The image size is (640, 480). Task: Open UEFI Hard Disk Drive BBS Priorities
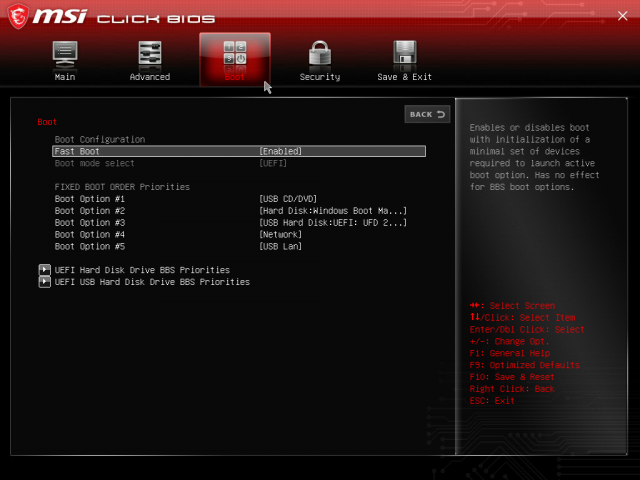point(142,270)
